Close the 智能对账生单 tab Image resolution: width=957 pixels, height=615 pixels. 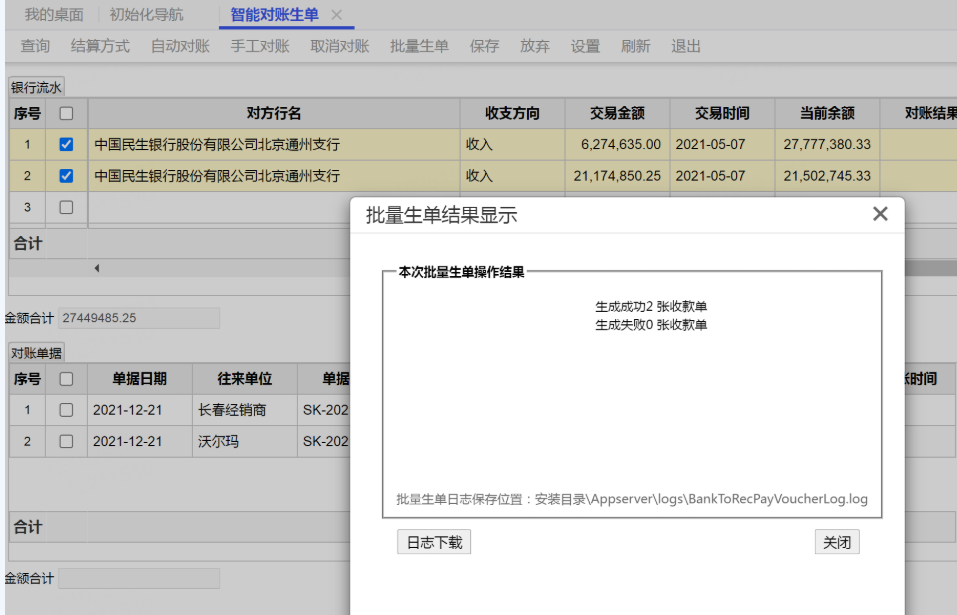[x=337, y=15]
